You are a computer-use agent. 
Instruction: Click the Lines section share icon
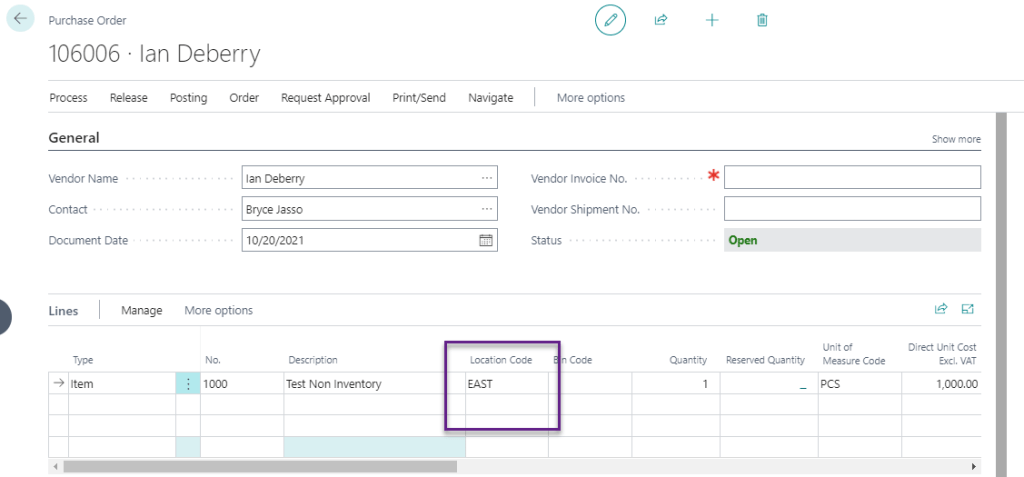pyautogui.click(x=940, y=310)
